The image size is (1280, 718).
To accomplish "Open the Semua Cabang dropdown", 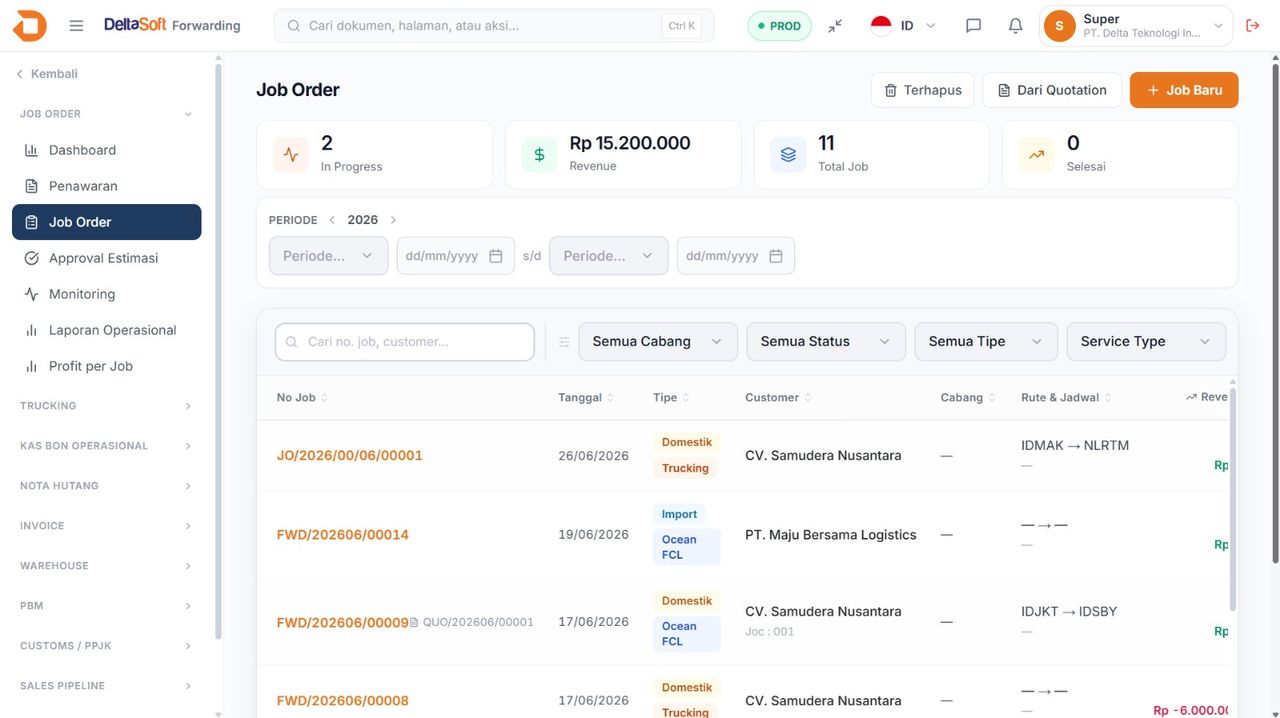I will pos(658,342).
